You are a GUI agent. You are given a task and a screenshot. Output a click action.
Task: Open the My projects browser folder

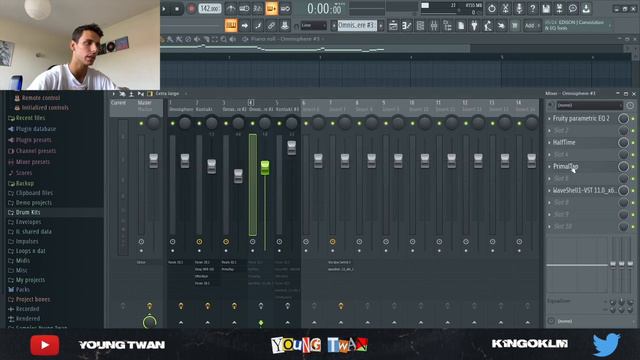[x=30, y=280]
